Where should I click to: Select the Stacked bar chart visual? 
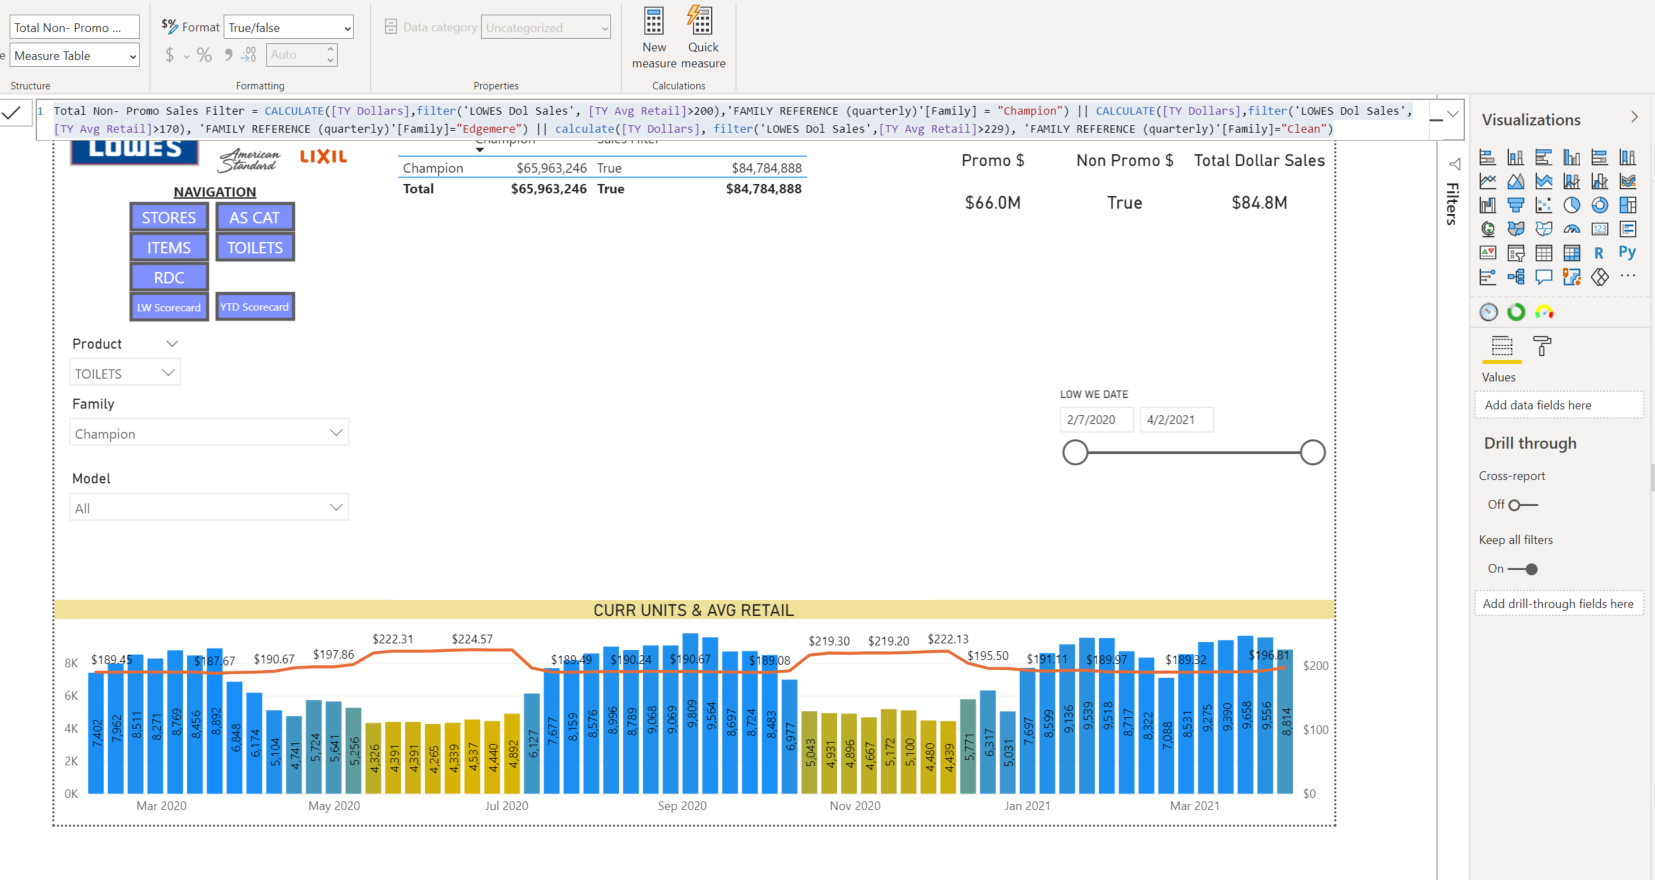(1488, 157)
